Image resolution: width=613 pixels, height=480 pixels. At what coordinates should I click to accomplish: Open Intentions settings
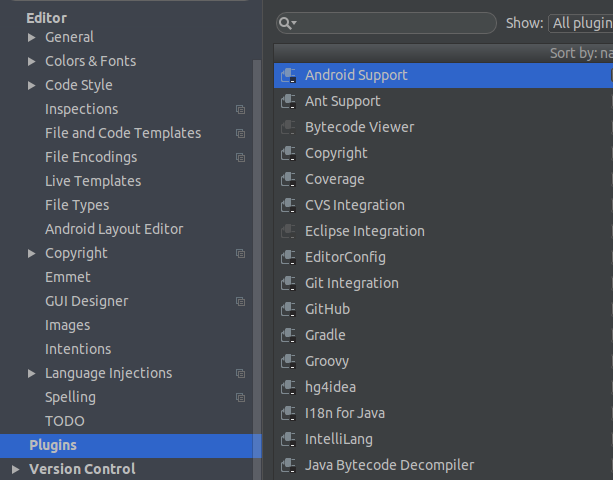point(78,349)
